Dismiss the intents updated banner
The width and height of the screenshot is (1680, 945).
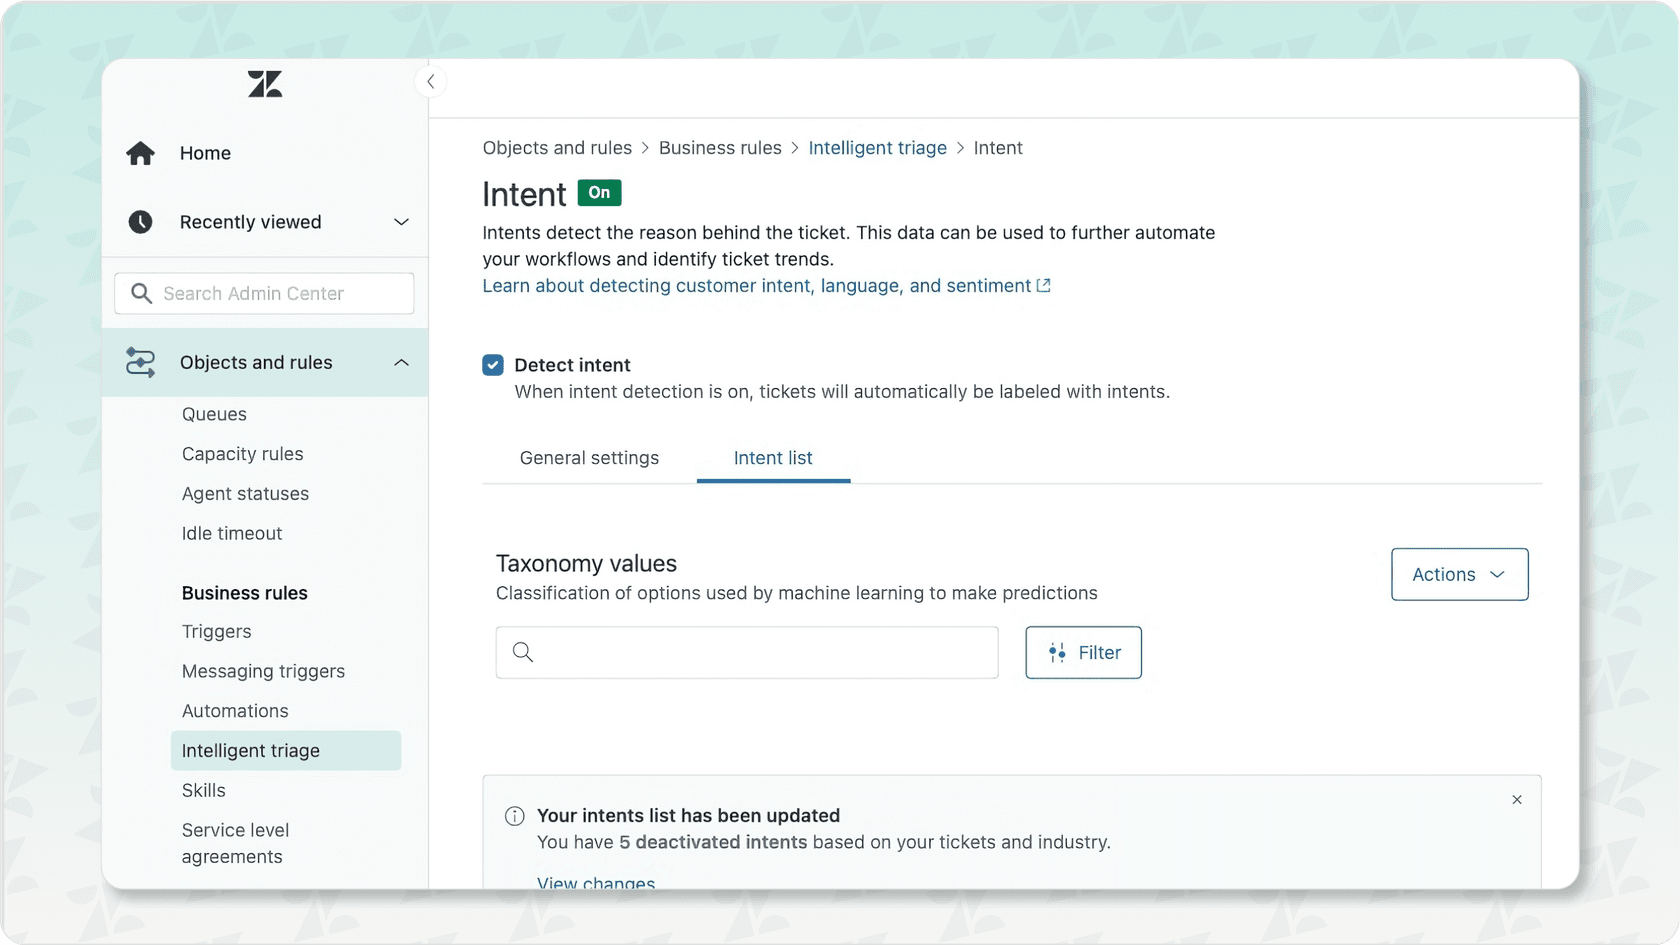(1517, 800)
